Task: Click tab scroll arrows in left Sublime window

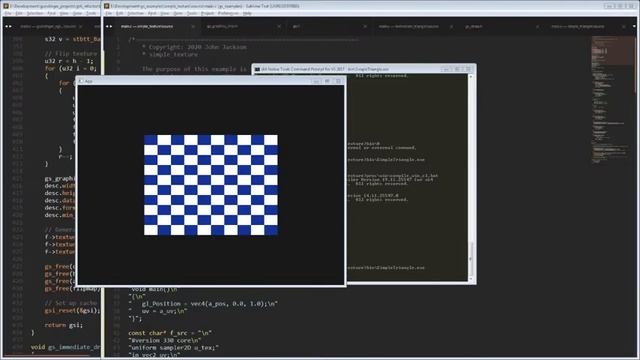Action: click(8, 26)
